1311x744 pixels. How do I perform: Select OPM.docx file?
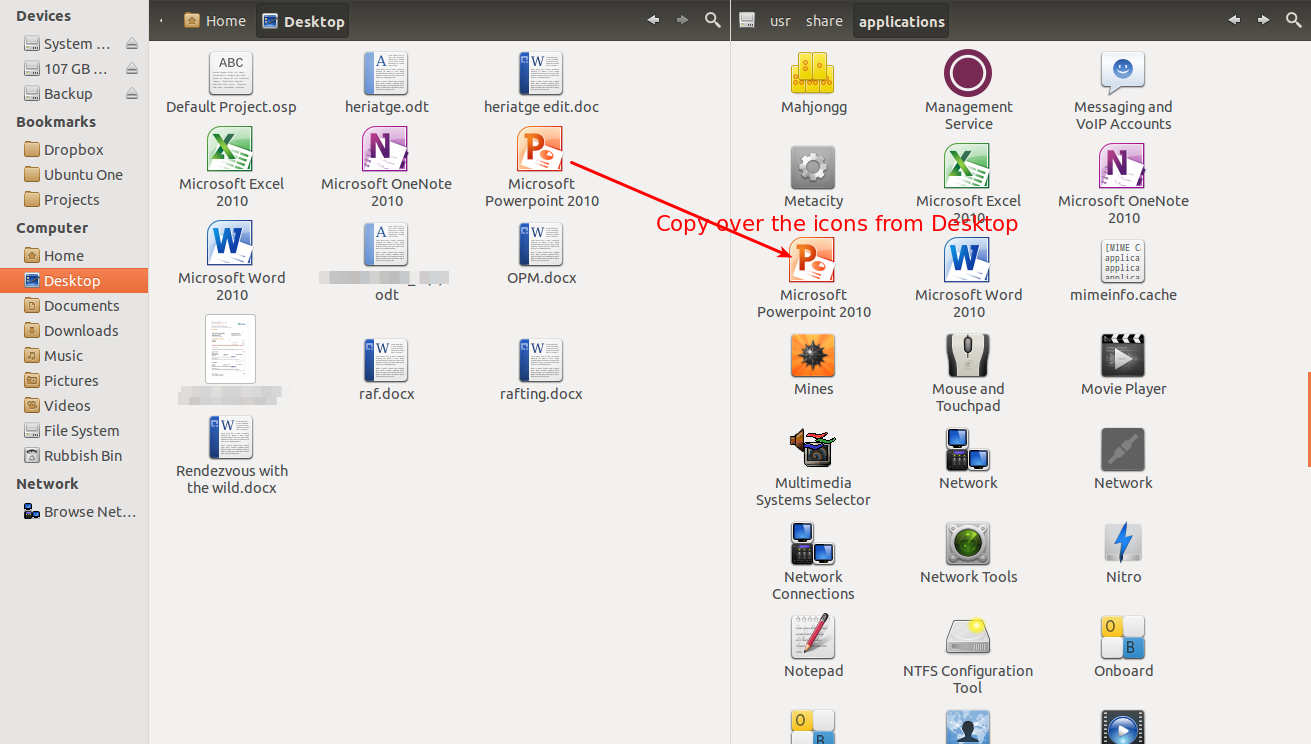pyautogui.click(x=541, y=244)
